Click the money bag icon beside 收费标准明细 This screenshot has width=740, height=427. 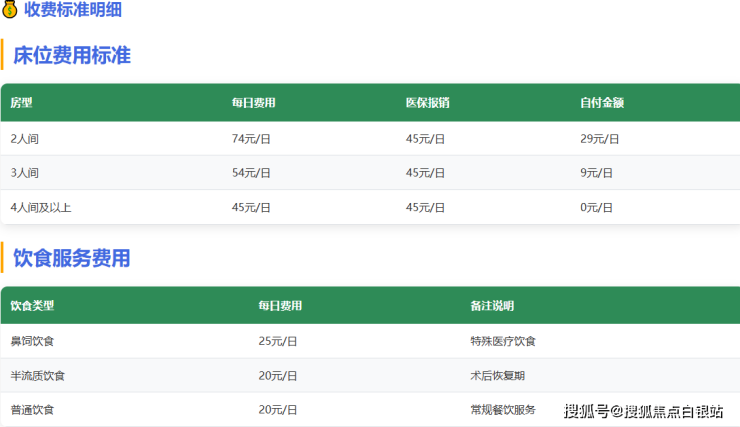coord(10,10)
